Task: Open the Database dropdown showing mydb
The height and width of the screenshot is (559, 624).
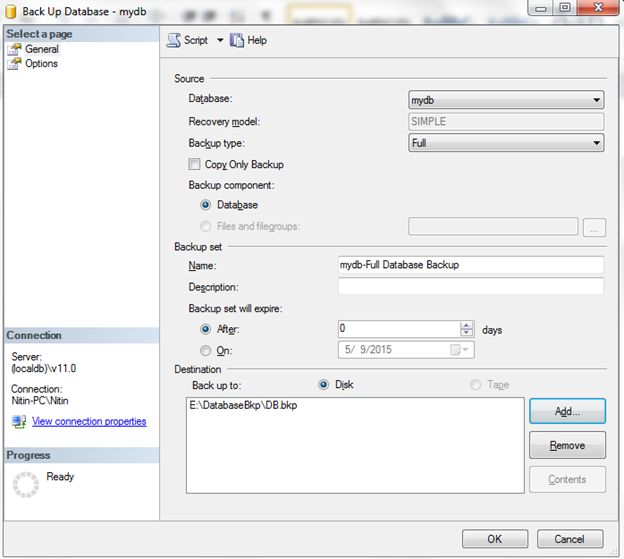Action: (x=506, y=100)
